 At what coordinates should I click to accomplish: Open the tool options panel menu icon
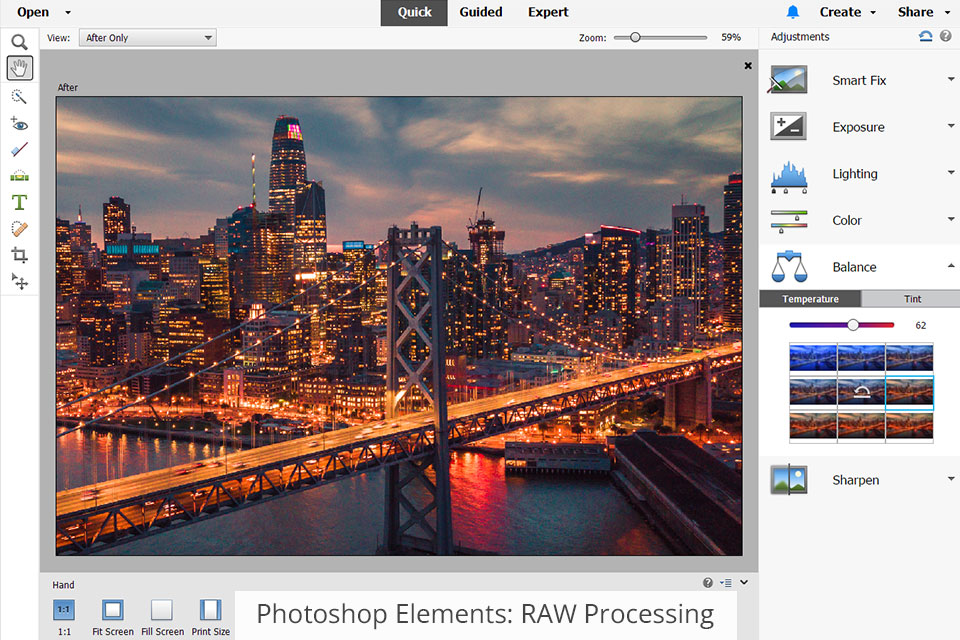click(x=726, y=583)
